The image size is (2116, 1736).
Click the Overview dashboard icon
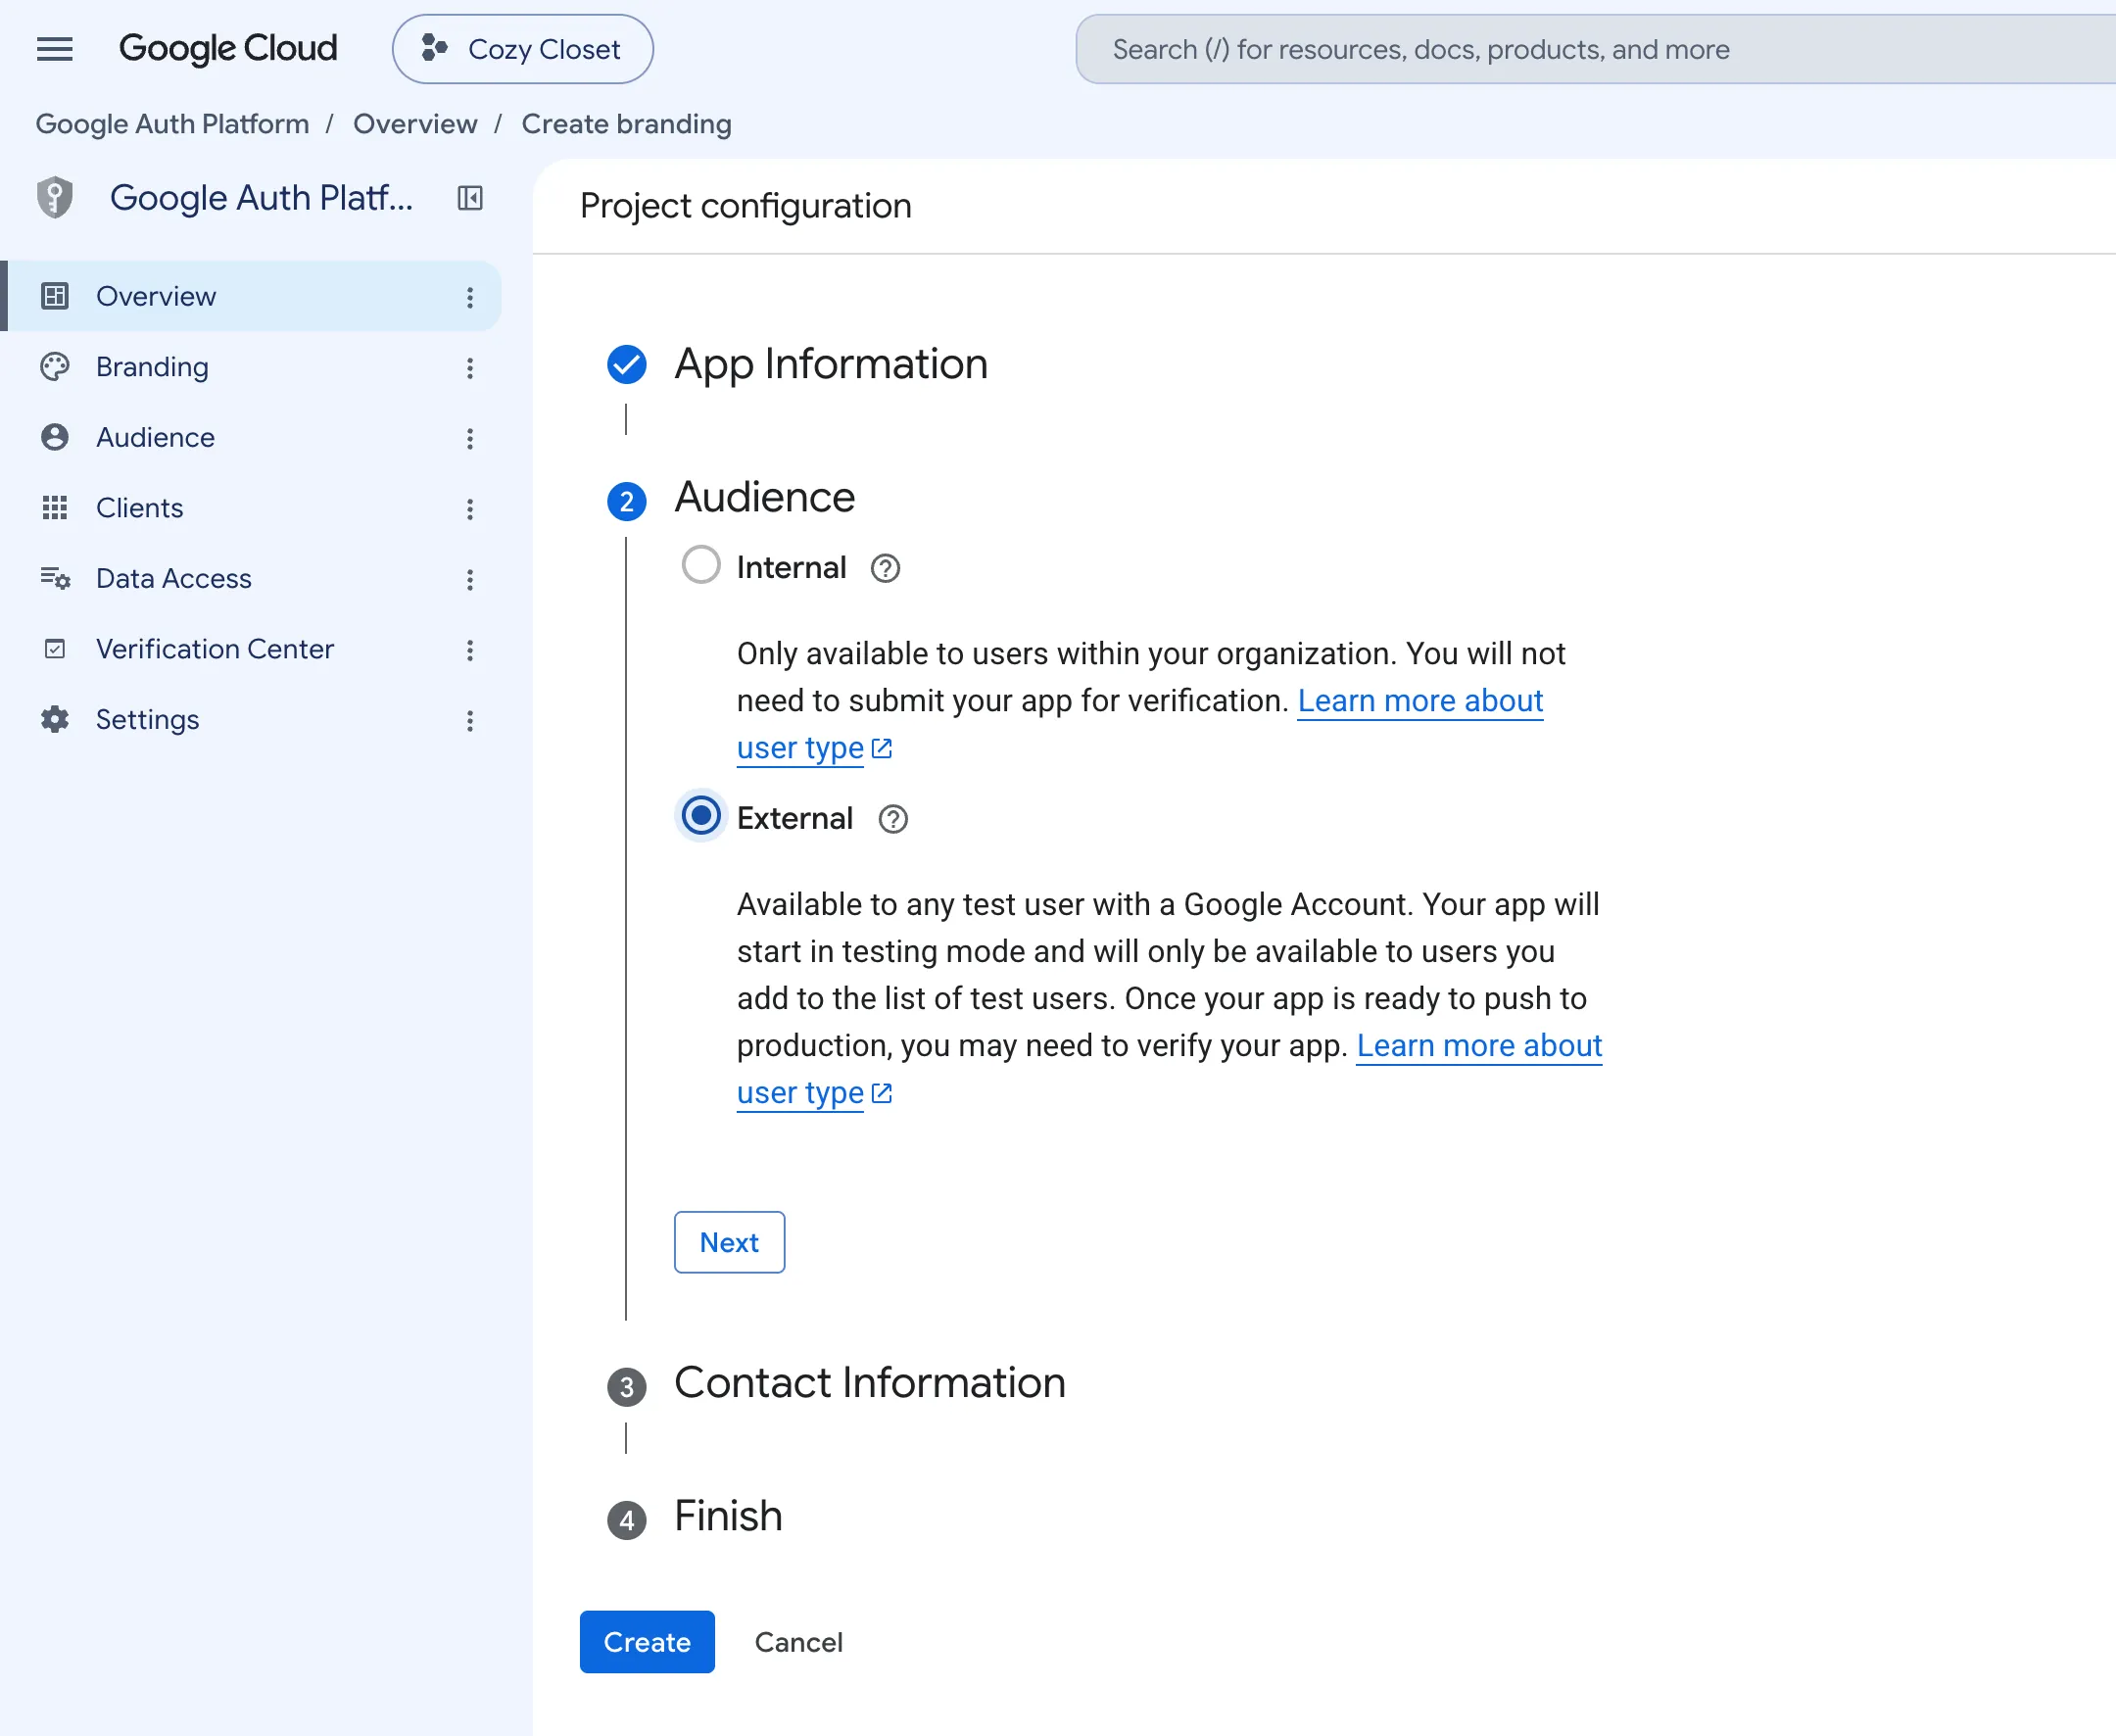pos(55,296)
